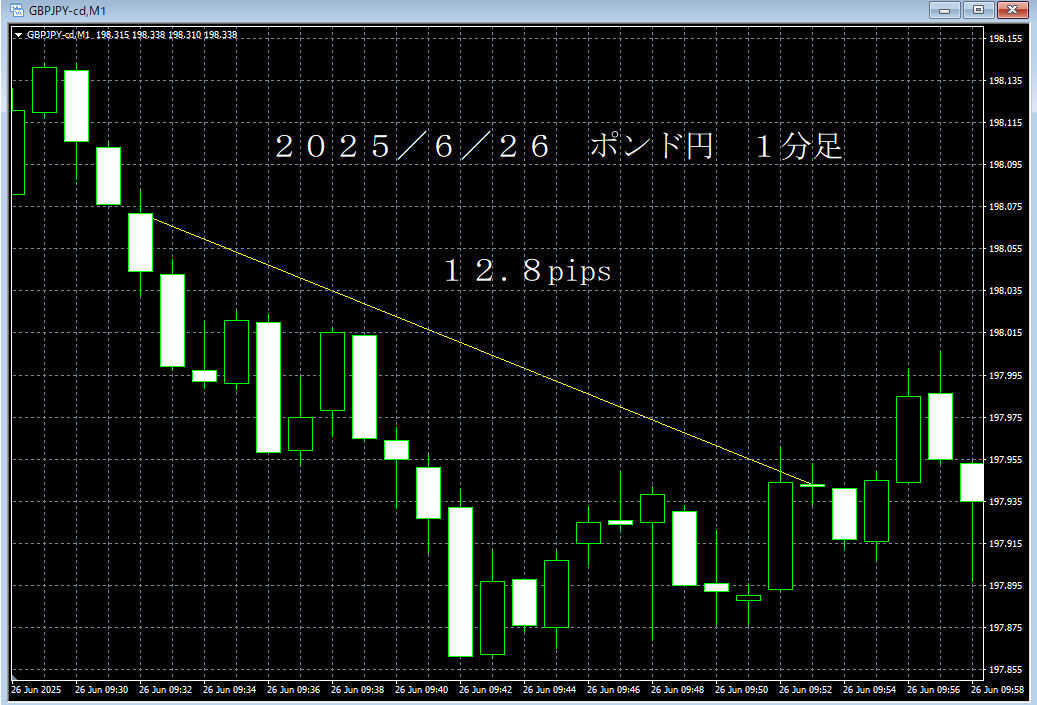
Task: Click the minimize icon of the chart window
Action: click(944, 9)
